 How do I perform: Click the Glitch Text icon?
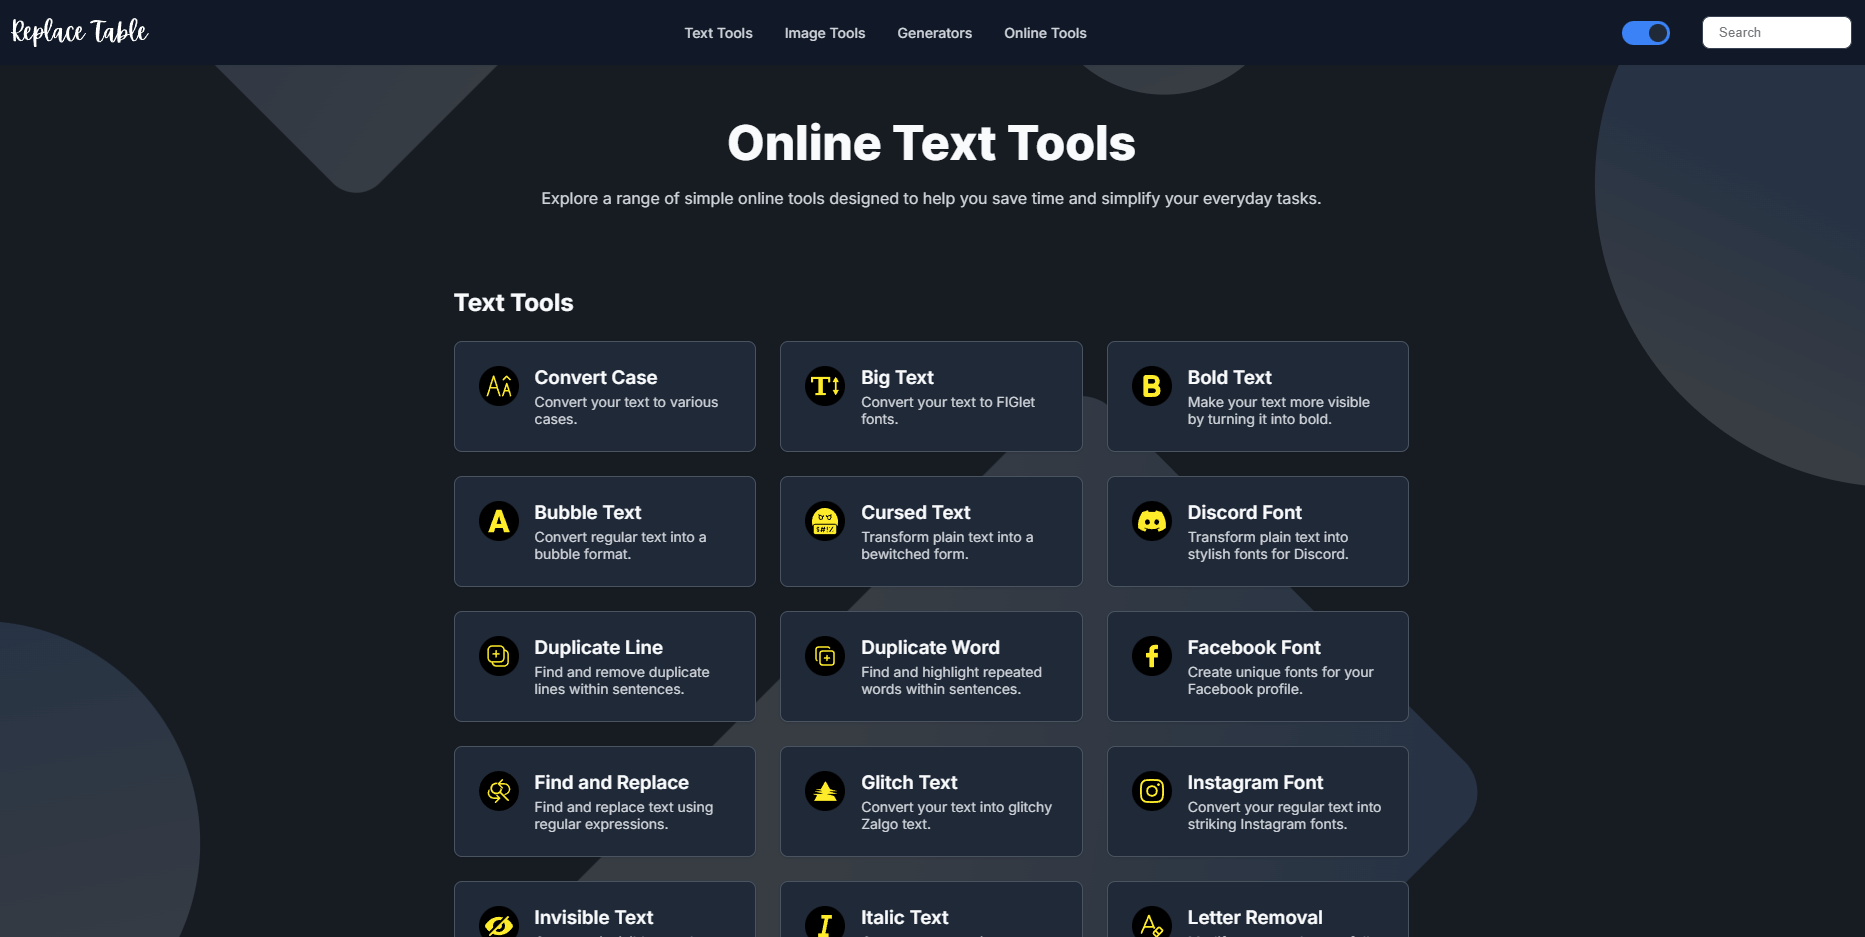coord(825,791)
